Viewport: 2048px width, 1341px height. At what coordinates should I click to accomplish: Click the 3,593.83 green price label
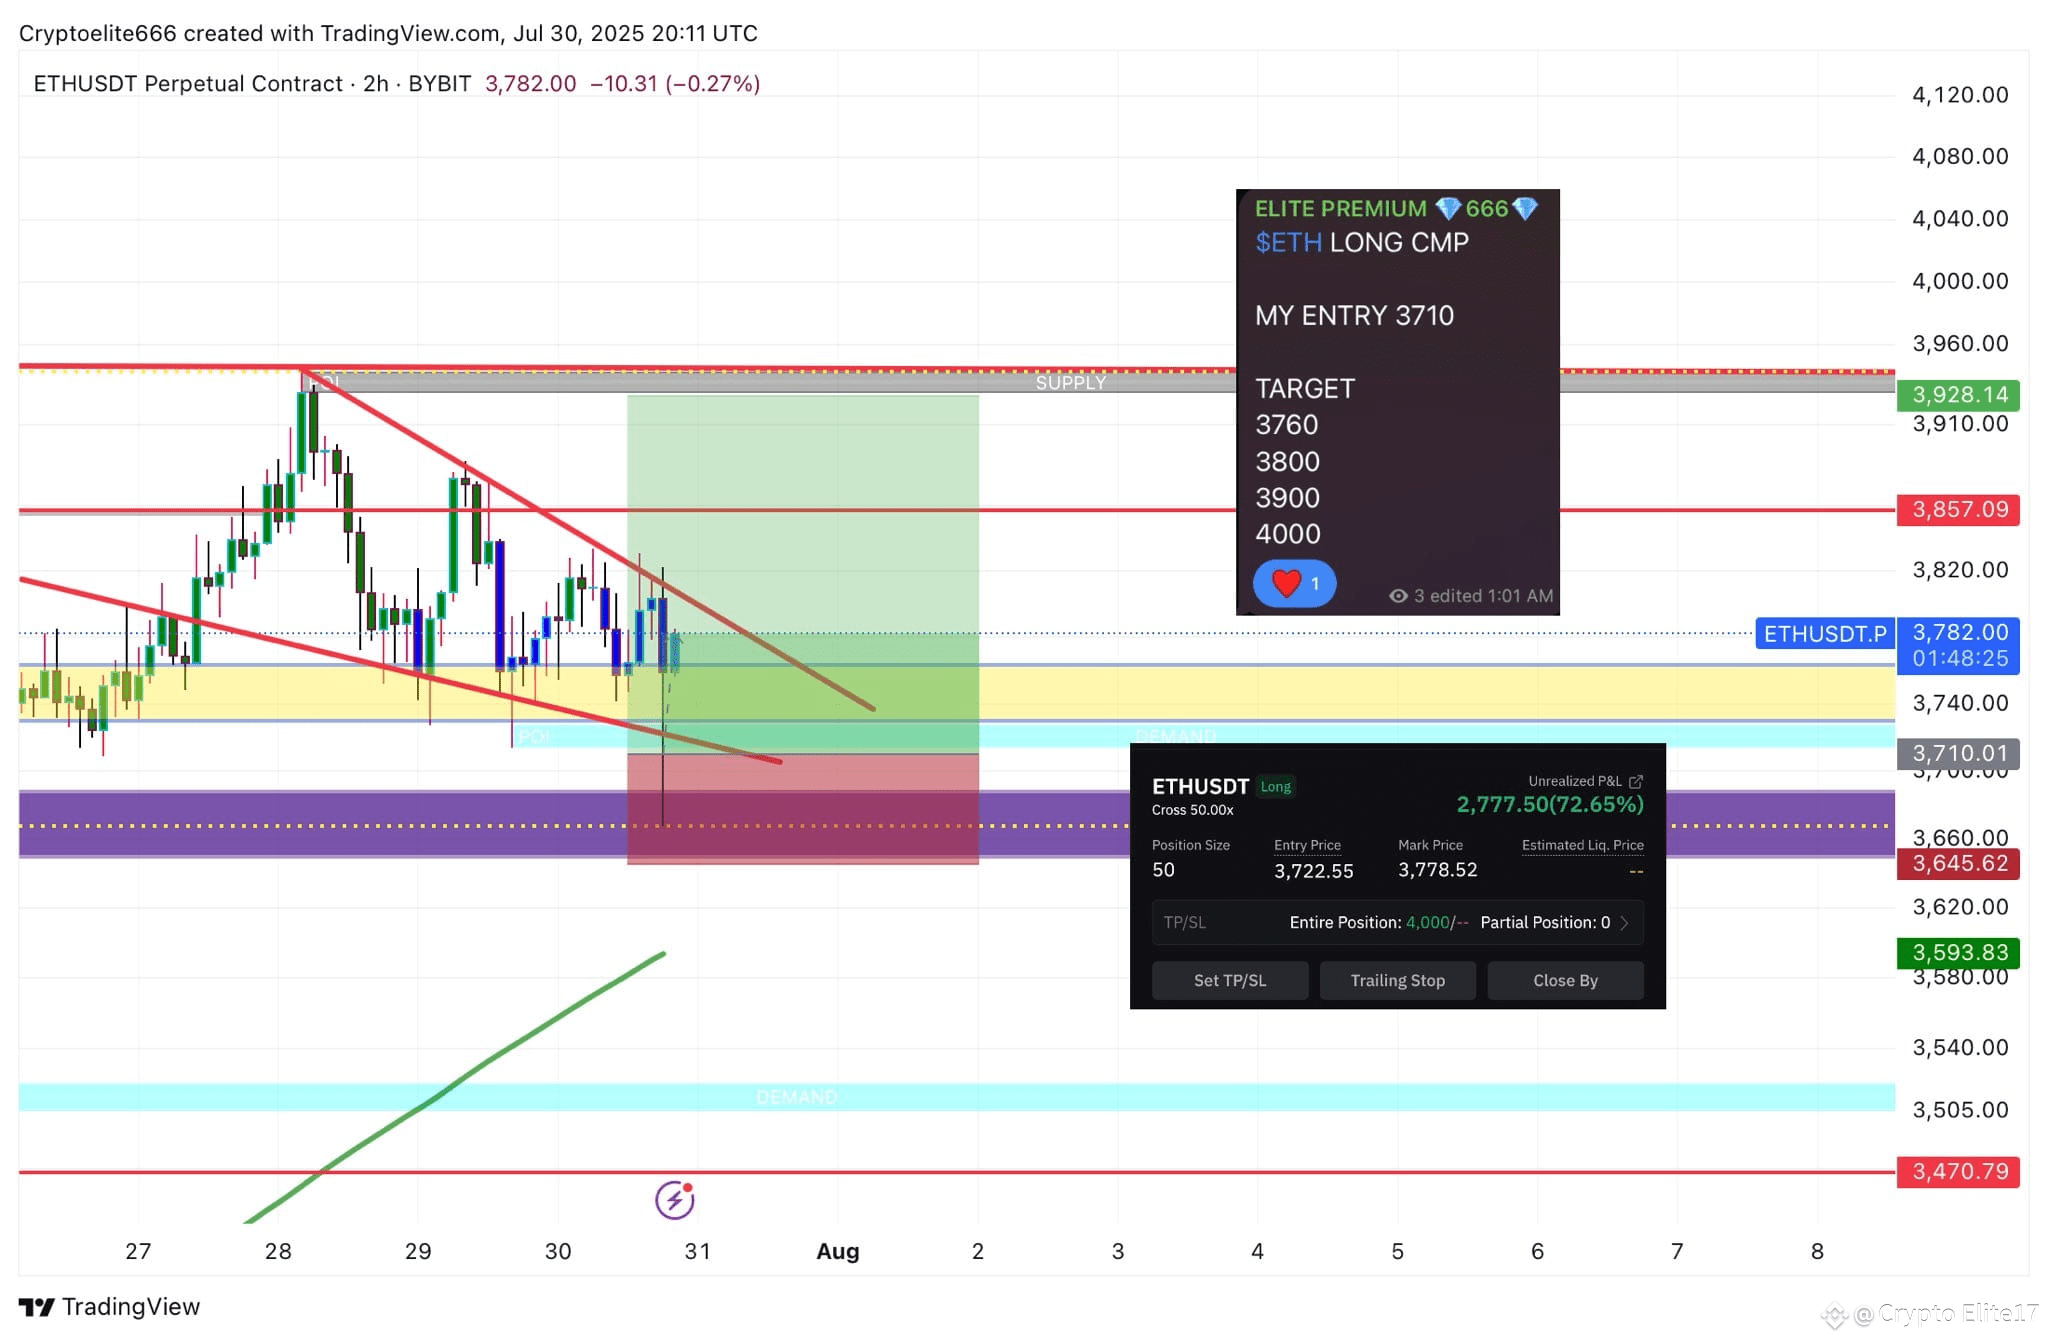1958,953
